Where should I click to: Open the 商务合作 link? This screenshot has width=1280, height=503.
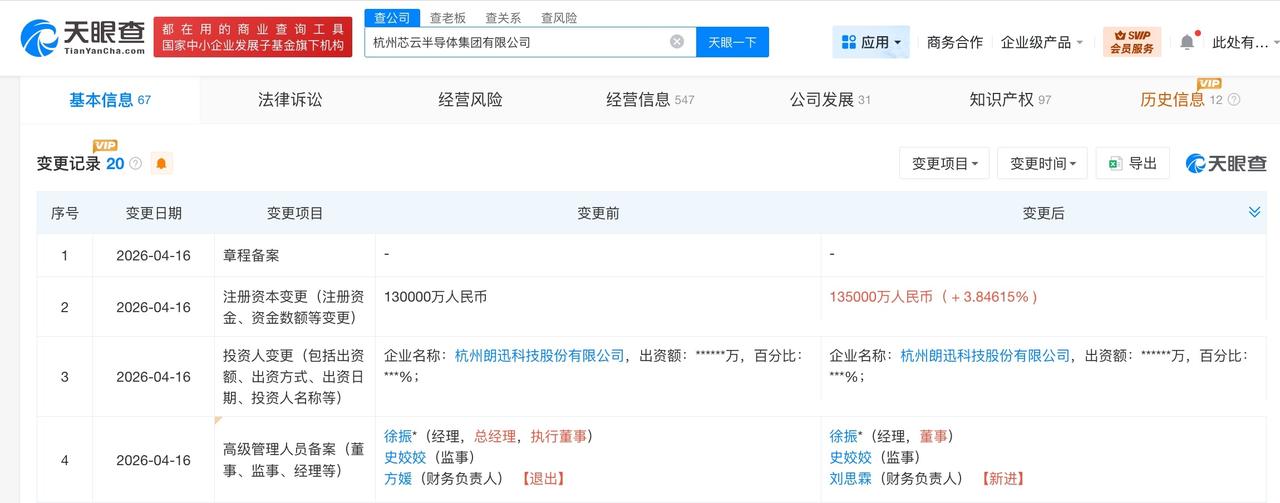[x=955, y=42]
